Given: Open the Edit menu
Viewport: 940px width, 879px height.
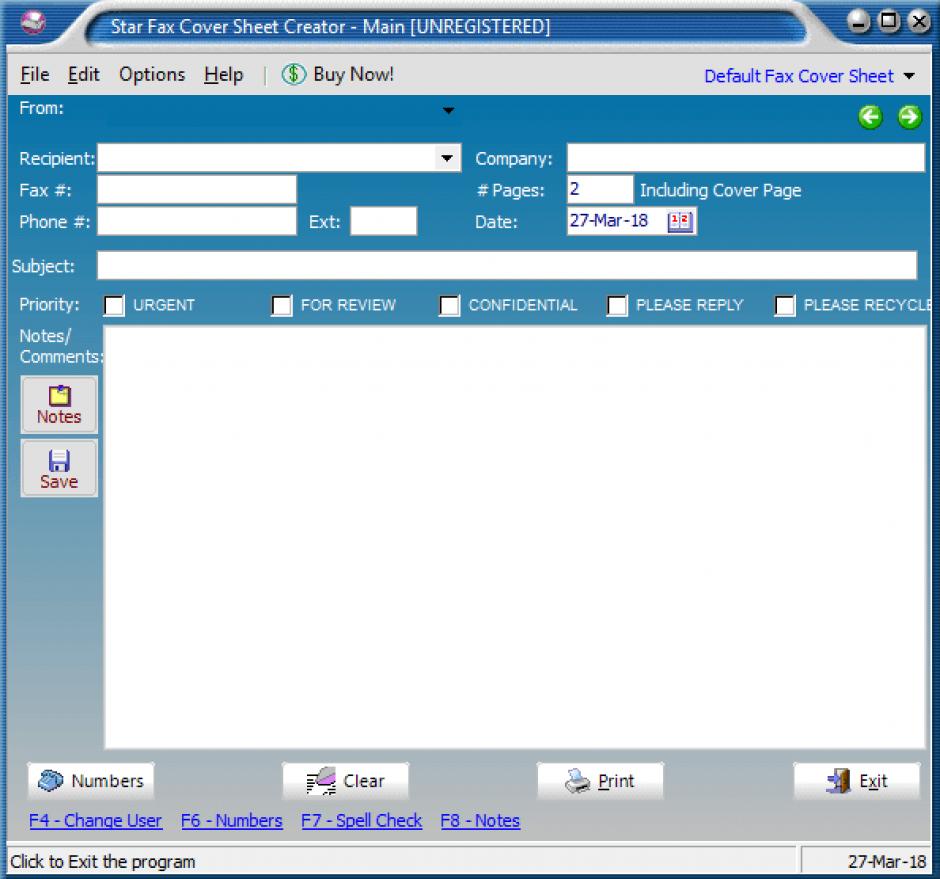Looking at the screenshot, I should point(83,74).
